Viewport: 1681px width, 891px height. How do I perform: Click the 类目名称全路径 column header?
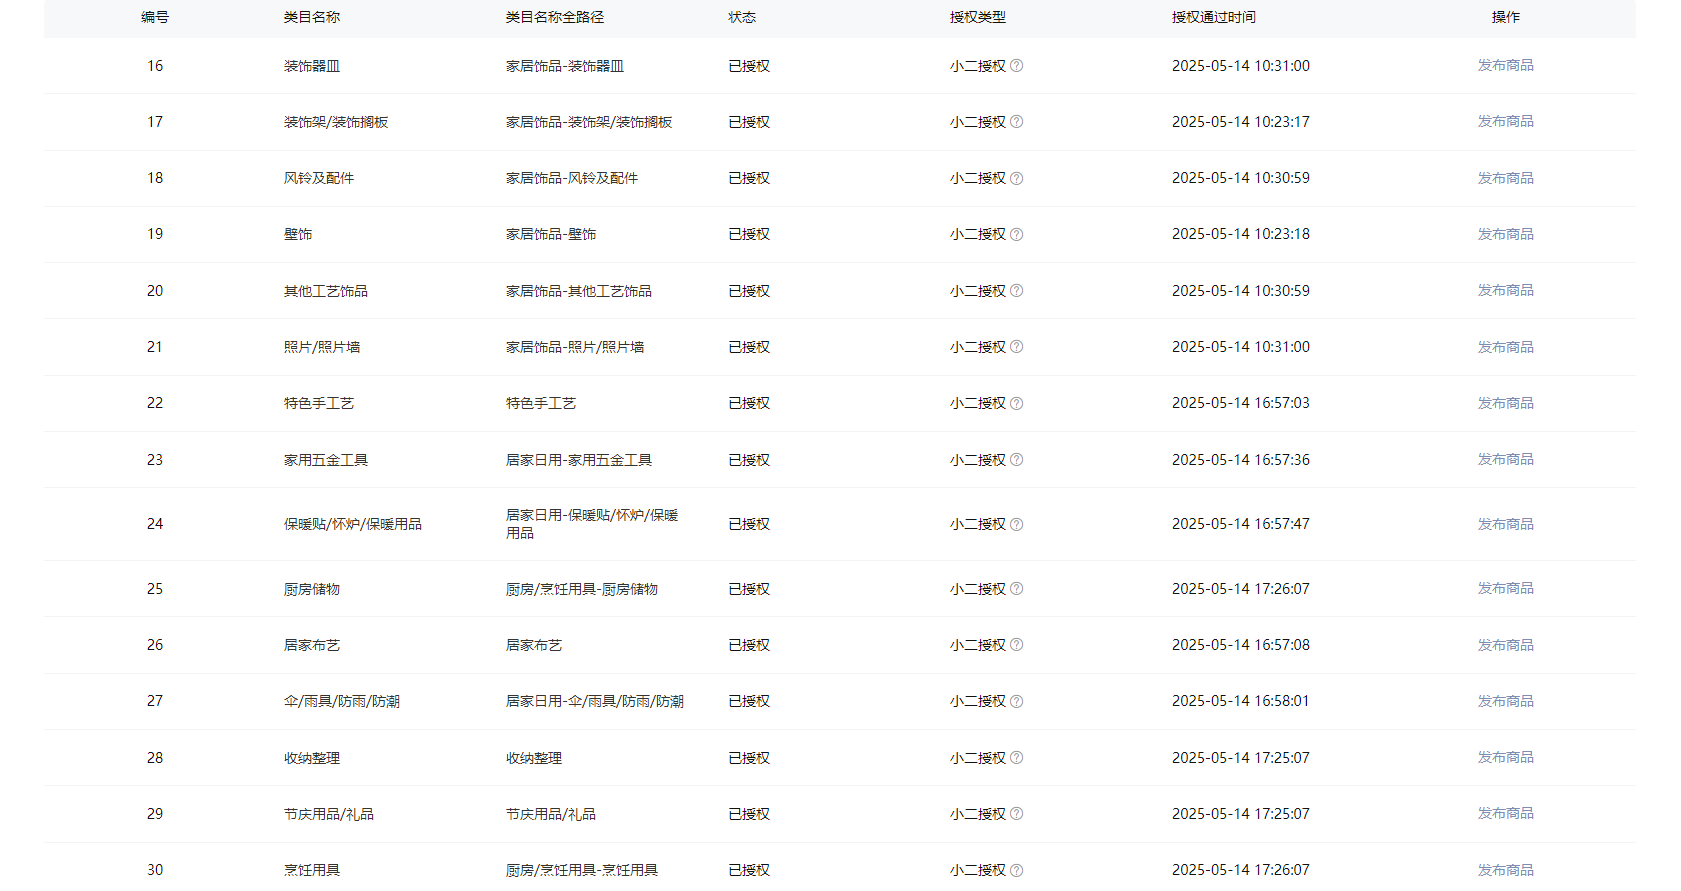click(x=555, y=17)
